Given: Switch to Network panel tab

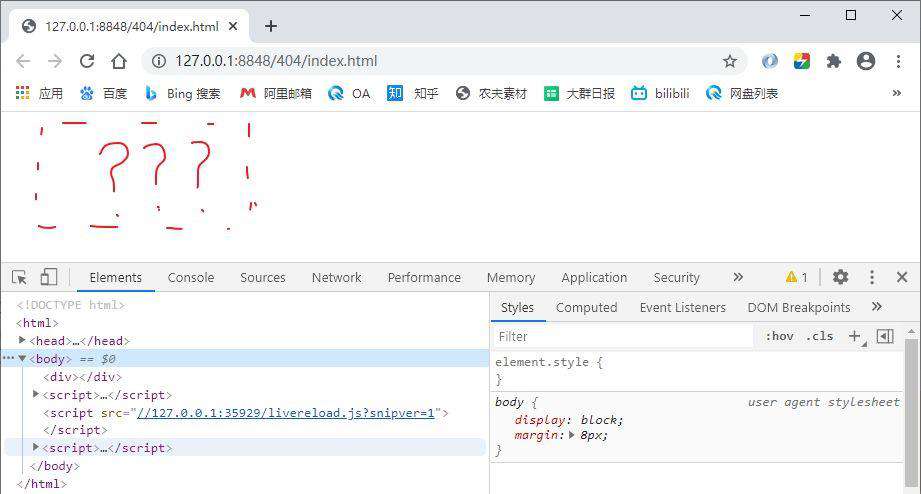Looking at the screenshot, I should click(337, 277).
